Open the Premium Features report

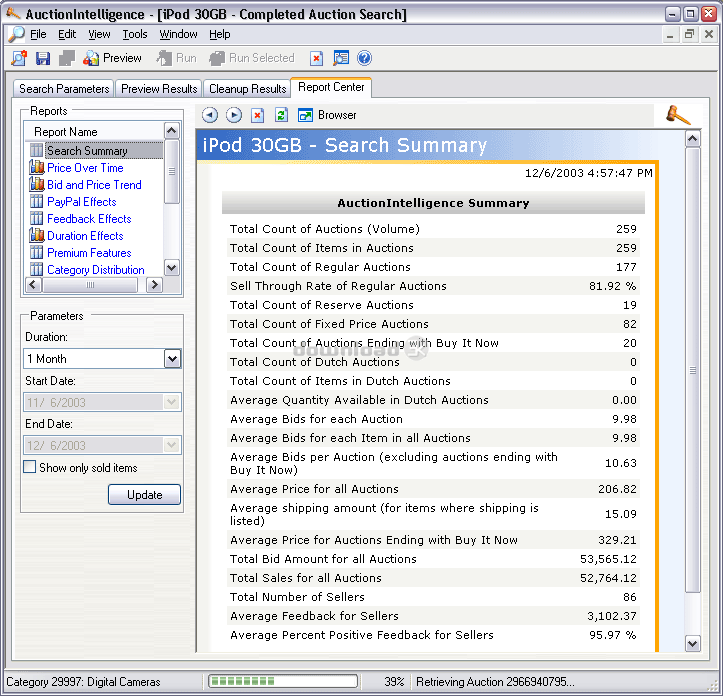point(89,253)
